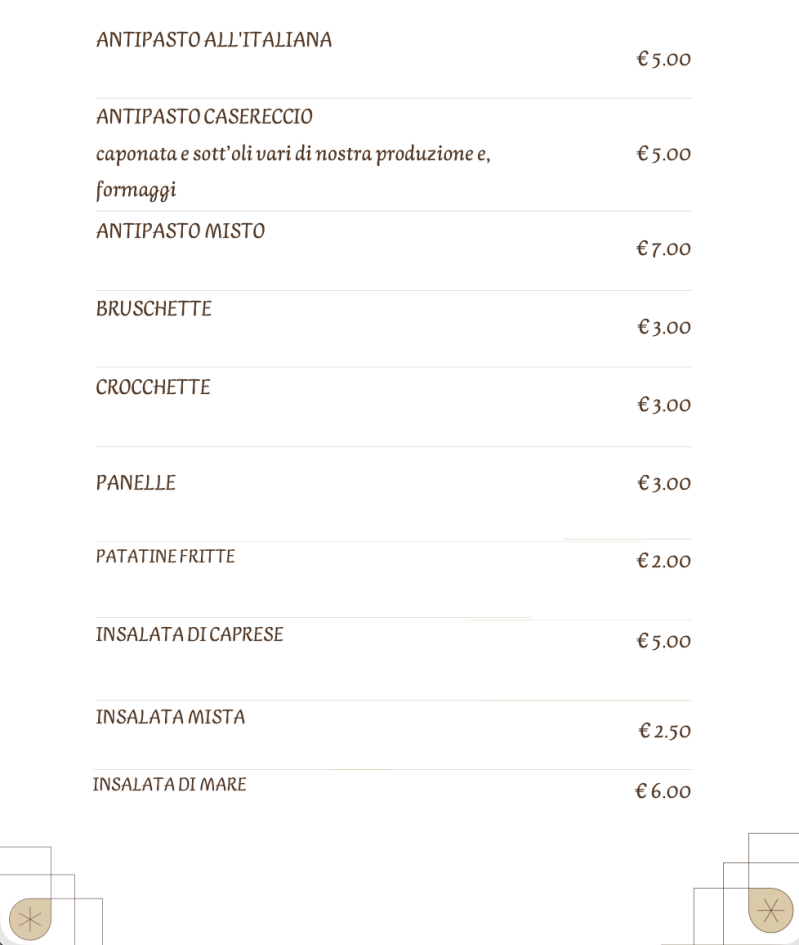Click the €6.00 price for Insalata di Mare
This screenshot has width=799, height=945.
click(x=663, y=791)
